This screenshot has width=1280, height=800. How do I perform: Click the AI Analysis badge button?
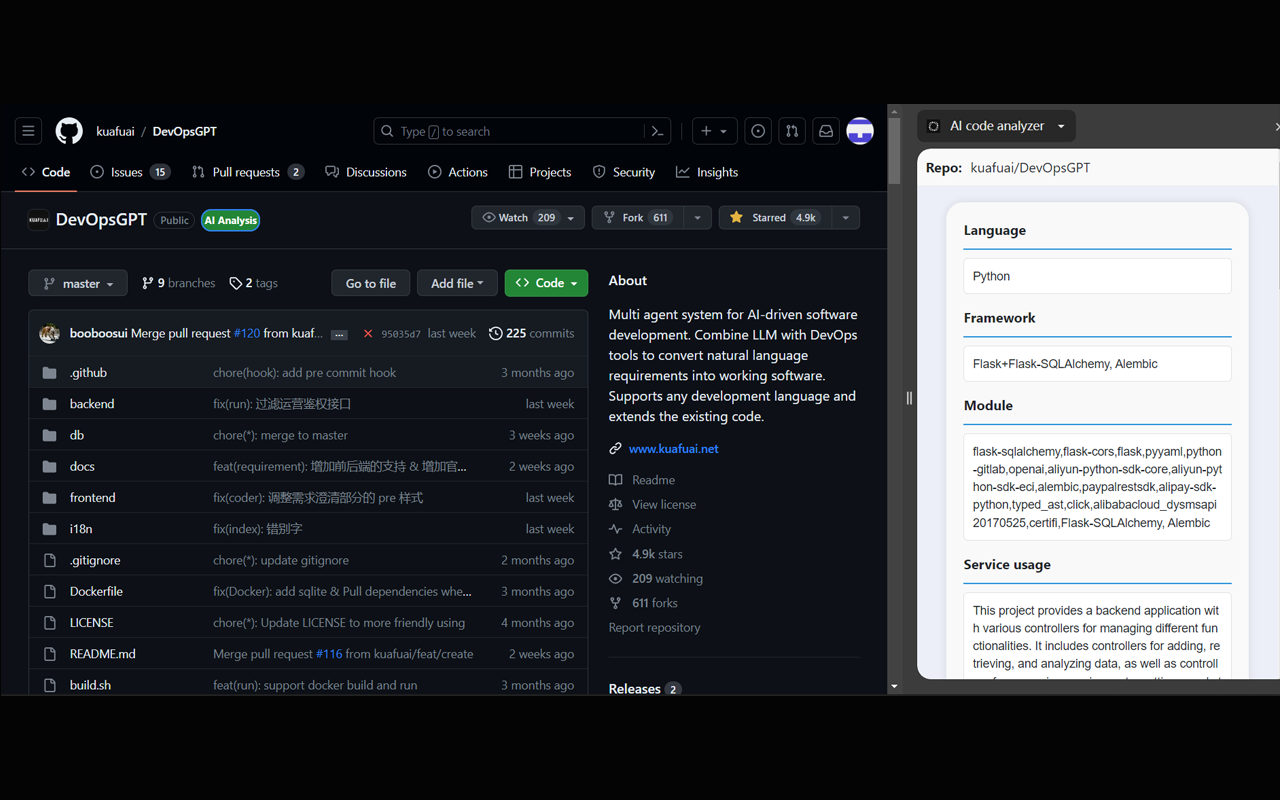[x=231, y=220]
